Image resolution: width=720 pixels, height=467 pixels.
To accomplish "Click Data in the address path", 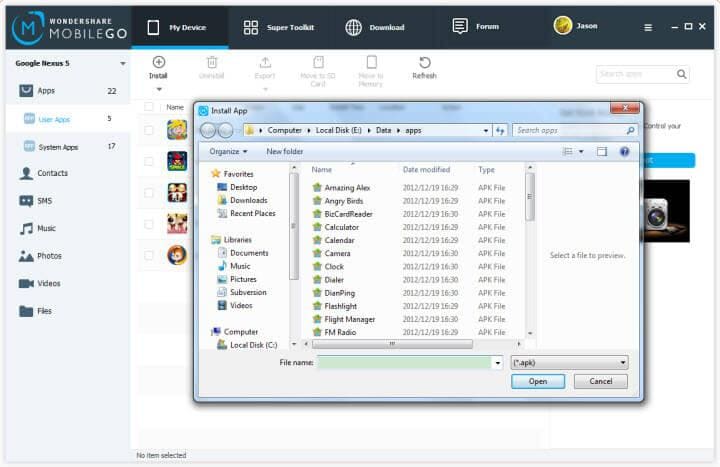I will [x=383, y=131].
